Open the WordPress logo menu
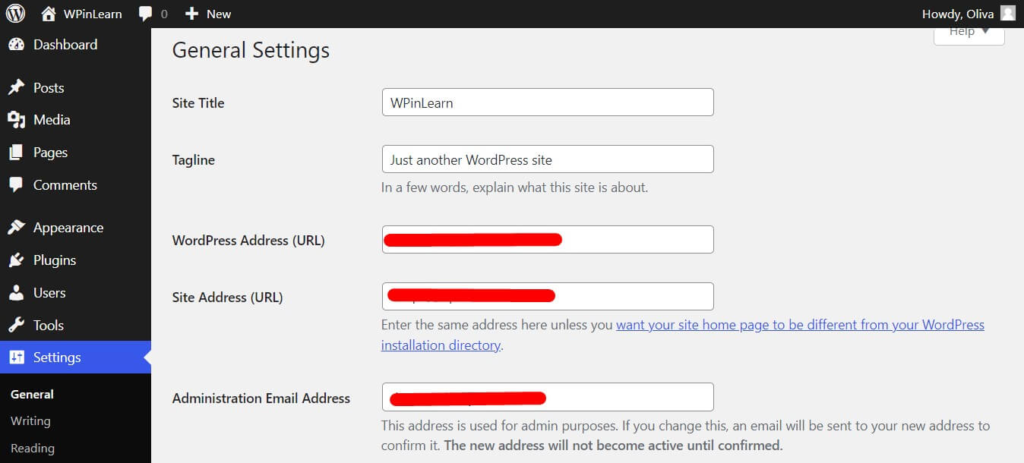The image size is (1024, 463). 15,13
